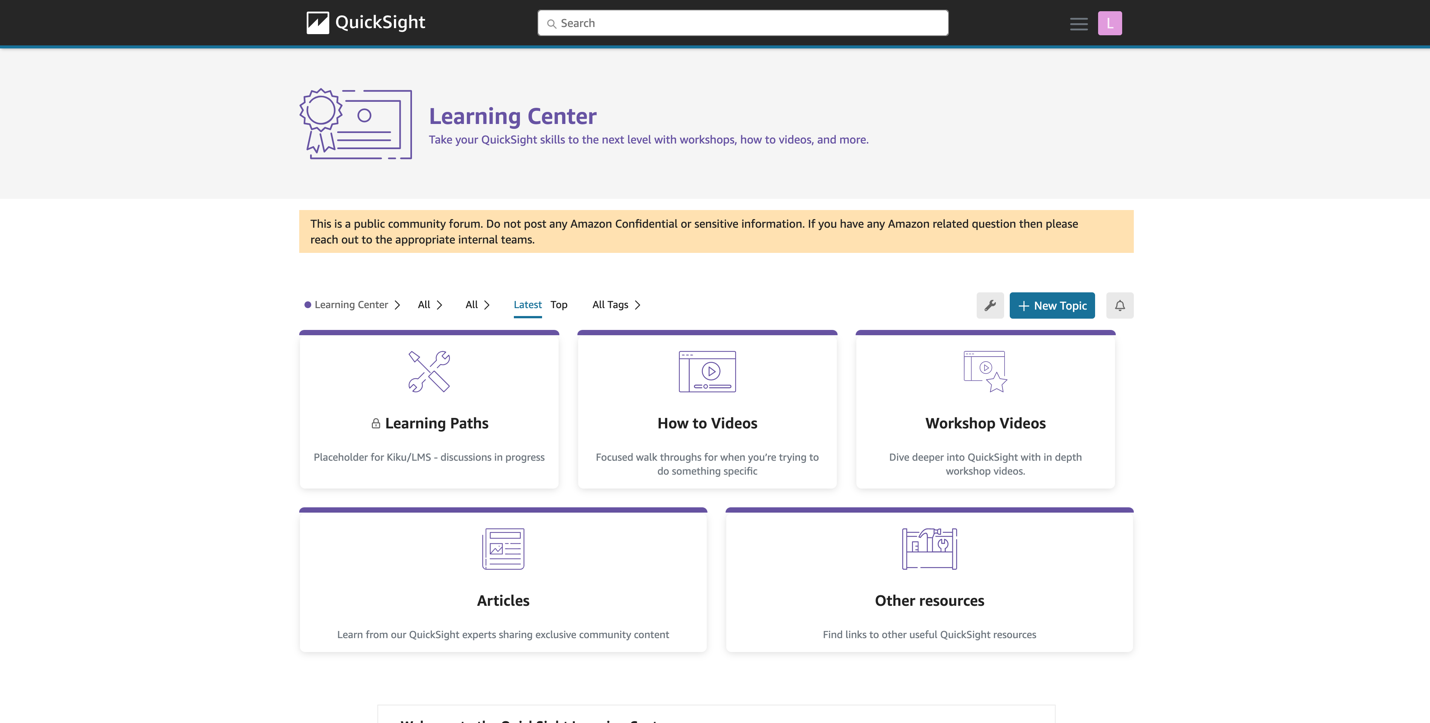Expand the All Tags dropdown
Viewport: 1430px width, 723px height.
pos(616,305)
